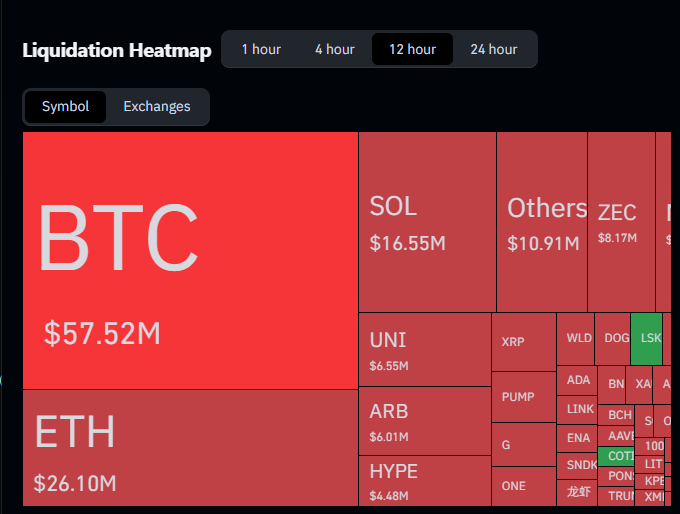Open the 100 tile
This screenshot has width=680, height=514.
pos(649,446)
